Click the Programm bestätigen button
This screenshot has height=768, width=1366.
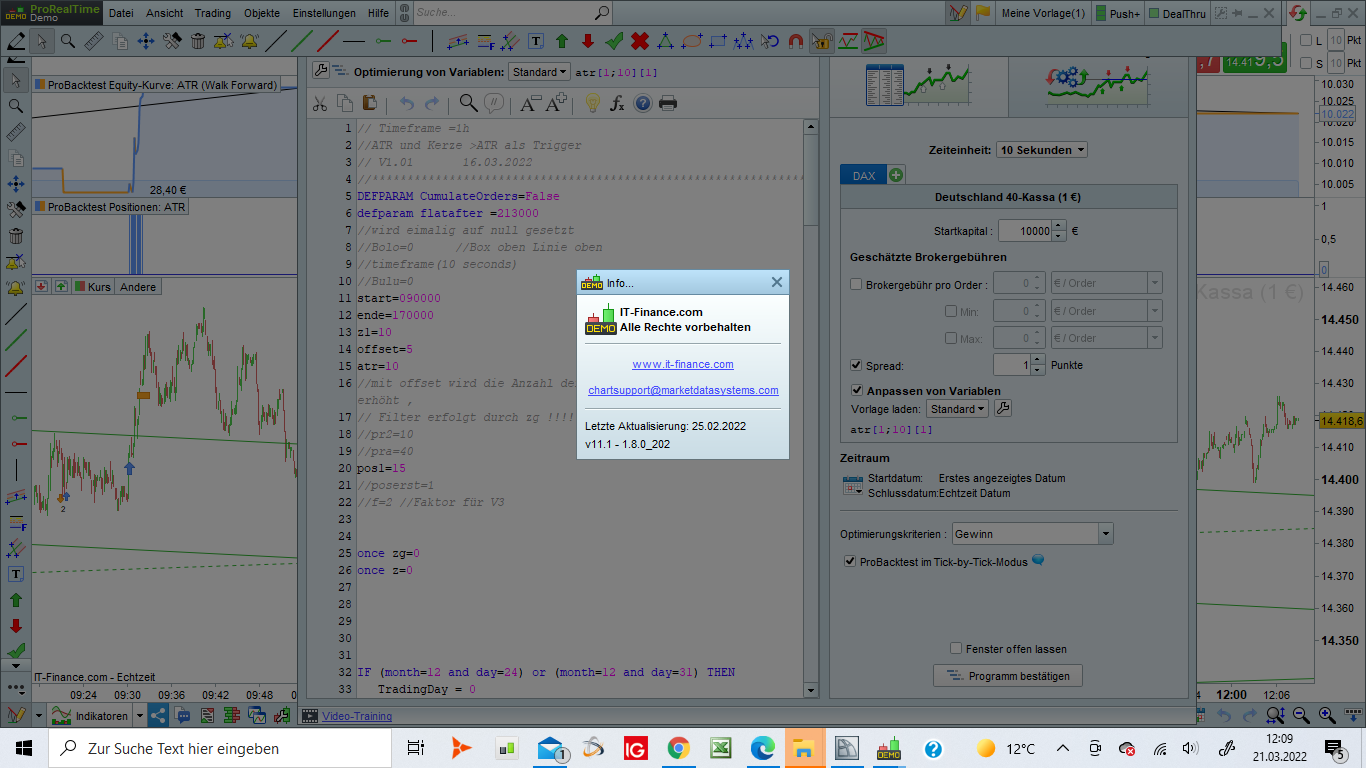pyautogui.click(x=1008, y=676)
